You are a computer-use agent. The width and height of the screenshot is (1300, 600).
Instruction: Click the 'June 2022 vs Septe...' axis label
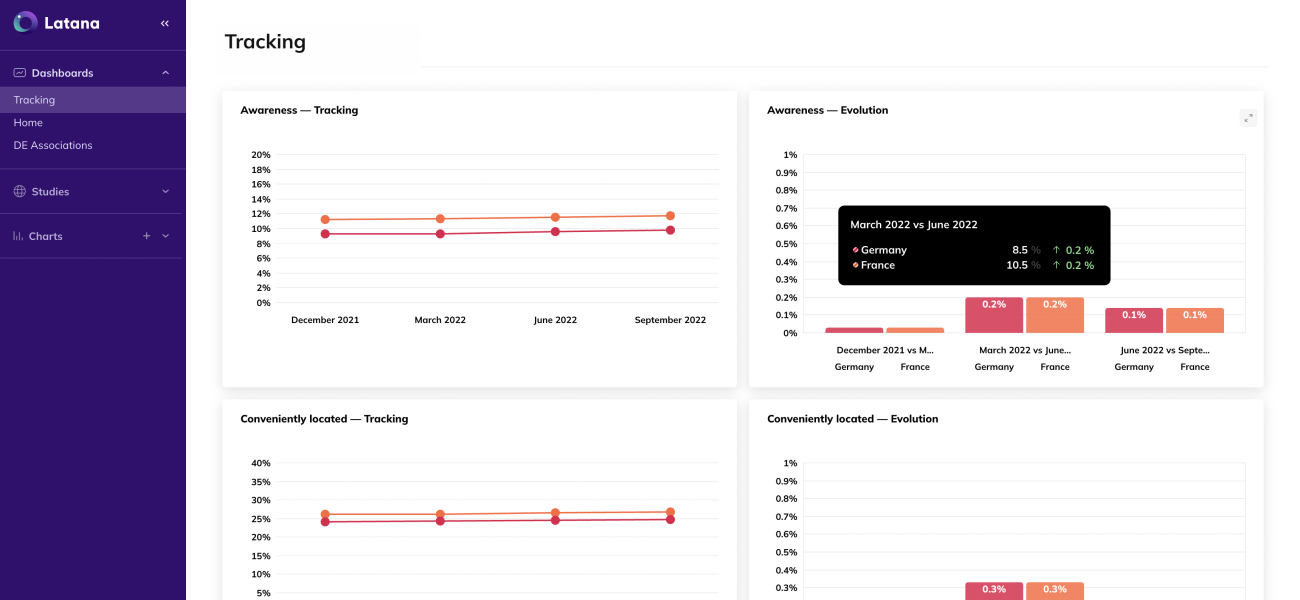point(1165,350)
